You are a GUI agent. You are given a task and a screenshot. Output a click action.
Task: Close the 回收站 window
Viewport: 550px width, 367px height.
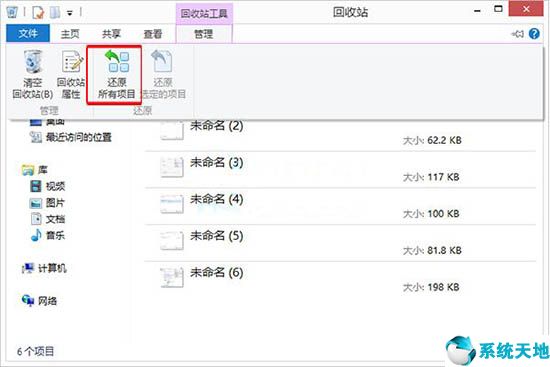[x=526, y=9]
